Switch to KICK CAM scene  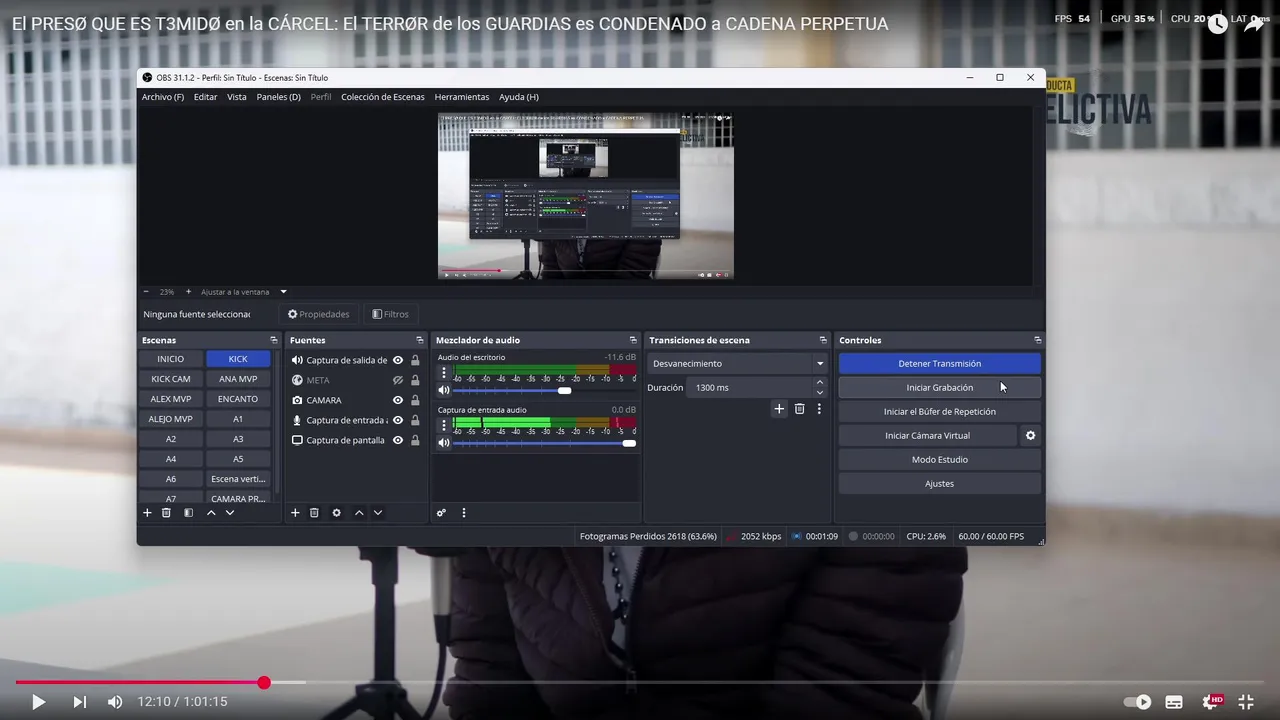(x=171, y=379)
